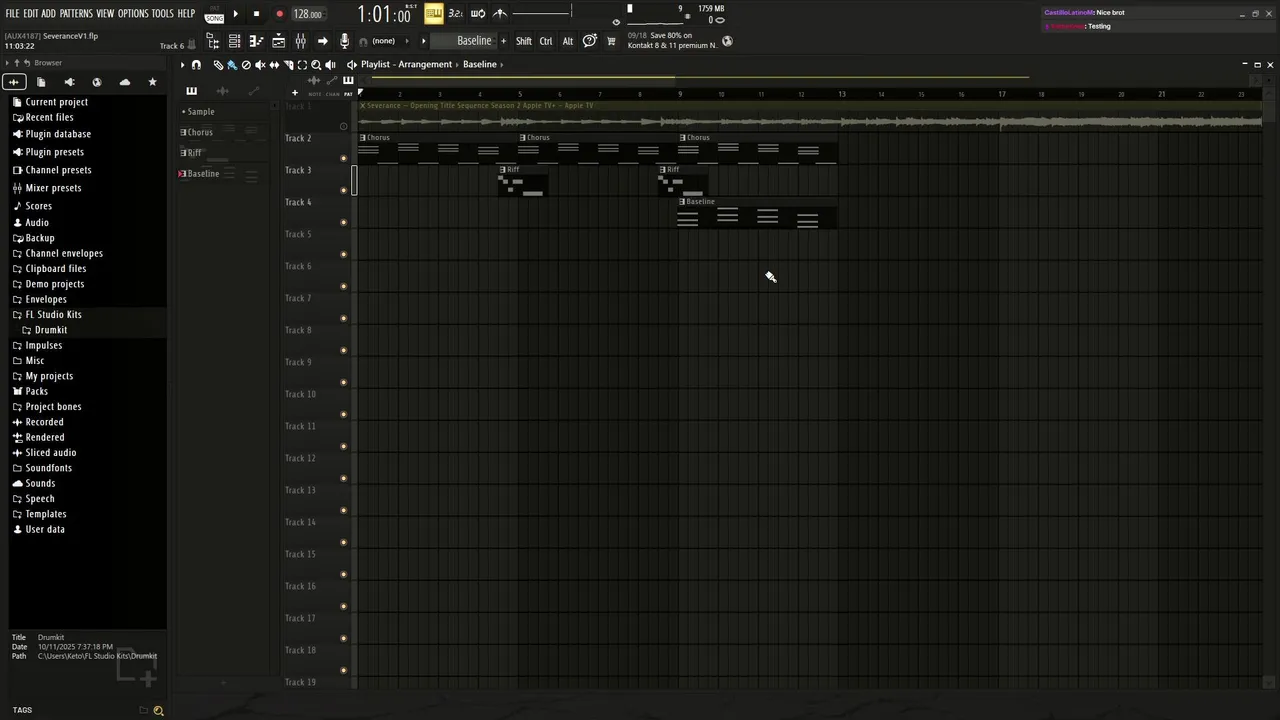Viewport: 1280px width, 720px height.
Task: Toggle the 3.2 recording countdown
Action: pos(455,14)
